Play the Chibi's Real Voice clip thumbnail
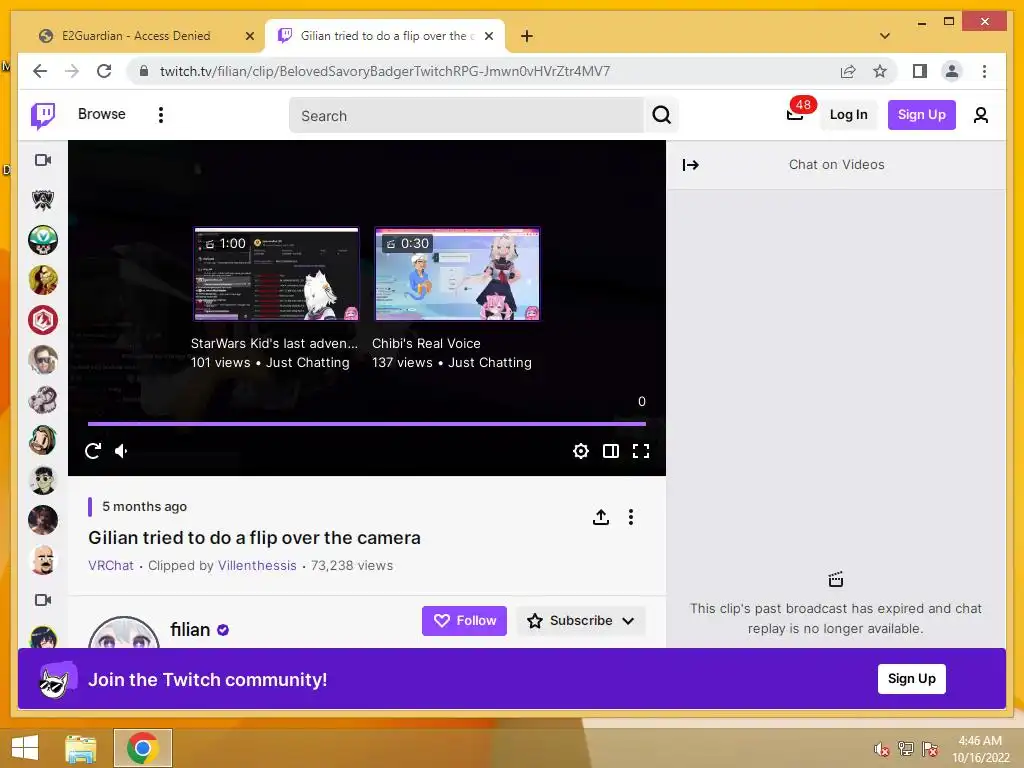Screen dimensions: 1024x768 [x=457, y=274]
